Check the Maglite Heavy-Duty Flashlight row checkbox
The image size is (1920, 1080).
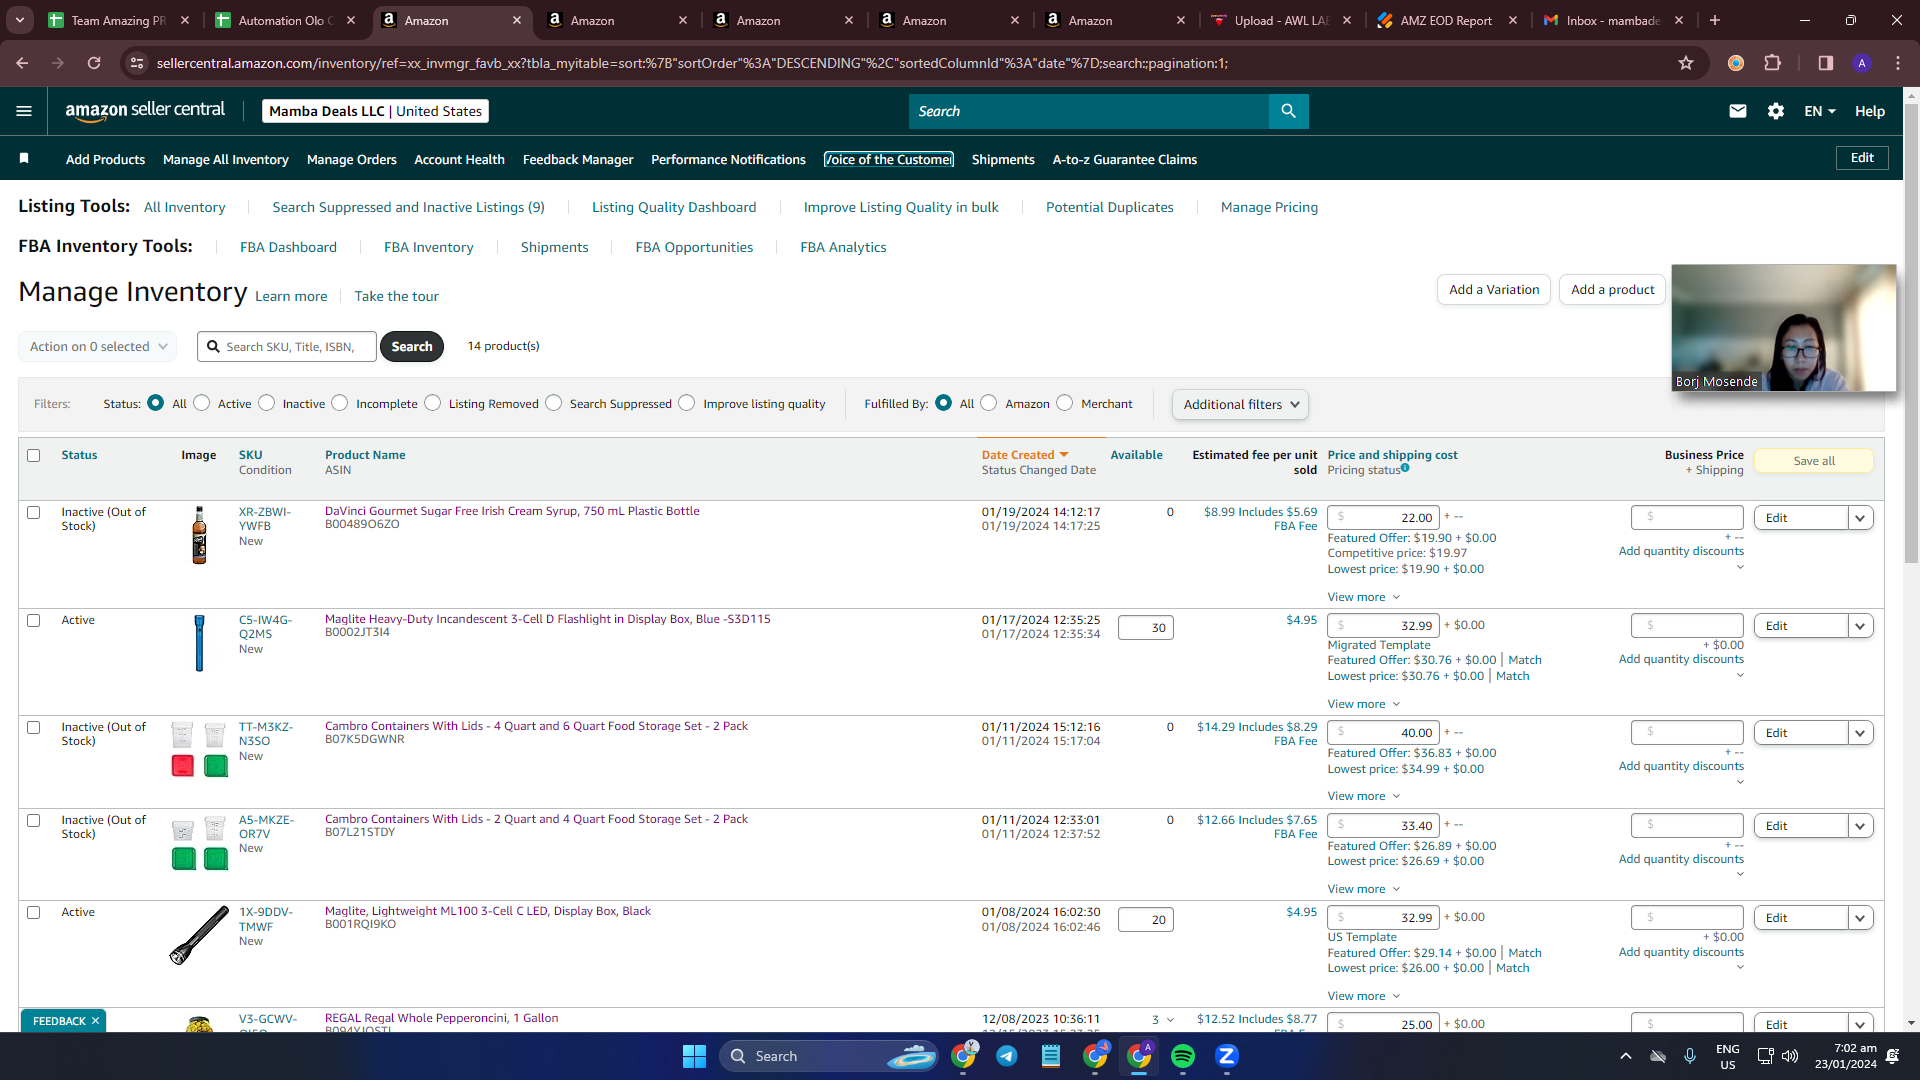click(x=33, y=621)
